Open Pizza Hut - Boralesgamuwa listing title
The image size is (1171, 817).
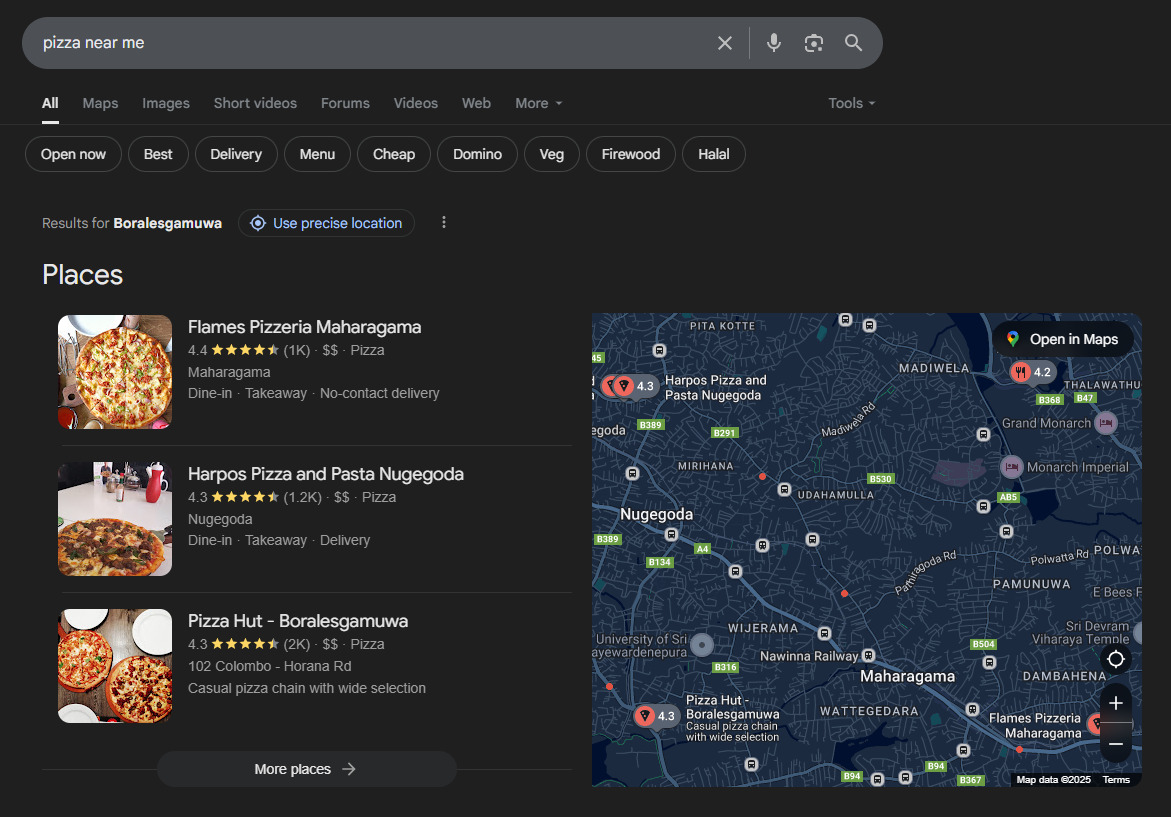point(298,621)
